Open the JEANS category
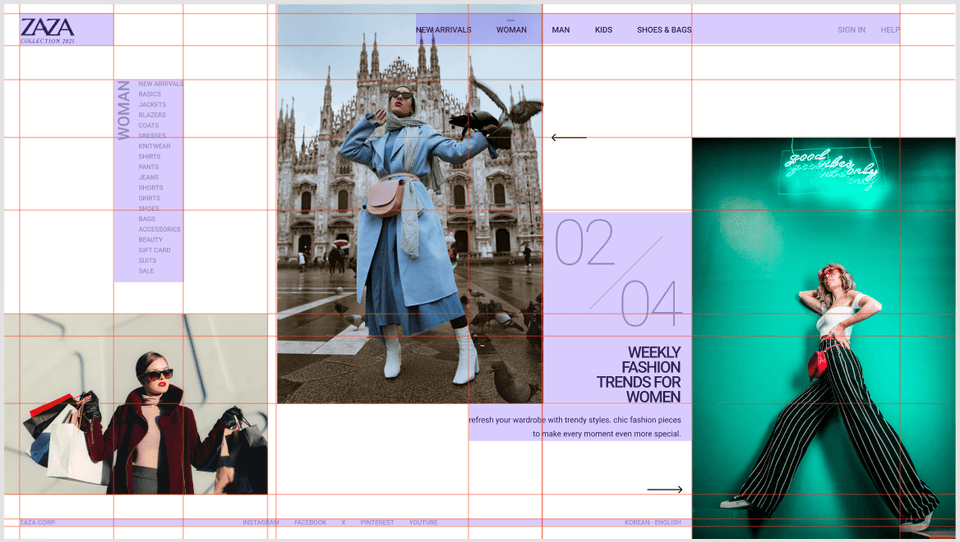This screenshot has width=960, height=542. click(148, 178)
